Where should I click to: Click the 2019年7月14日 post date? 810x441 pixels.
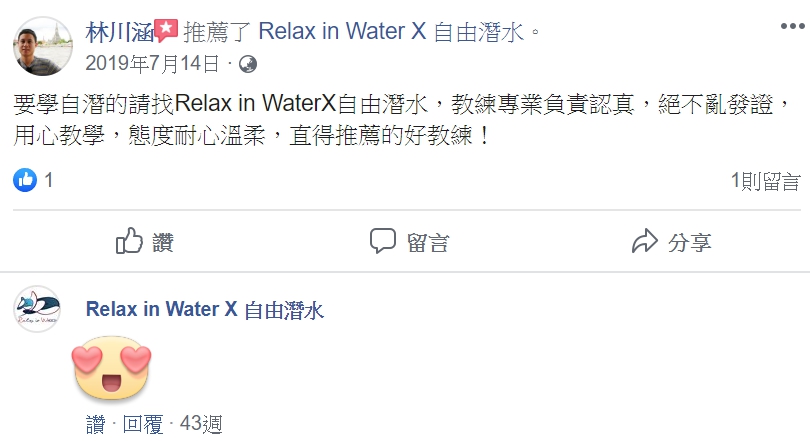tap(152, 64)
